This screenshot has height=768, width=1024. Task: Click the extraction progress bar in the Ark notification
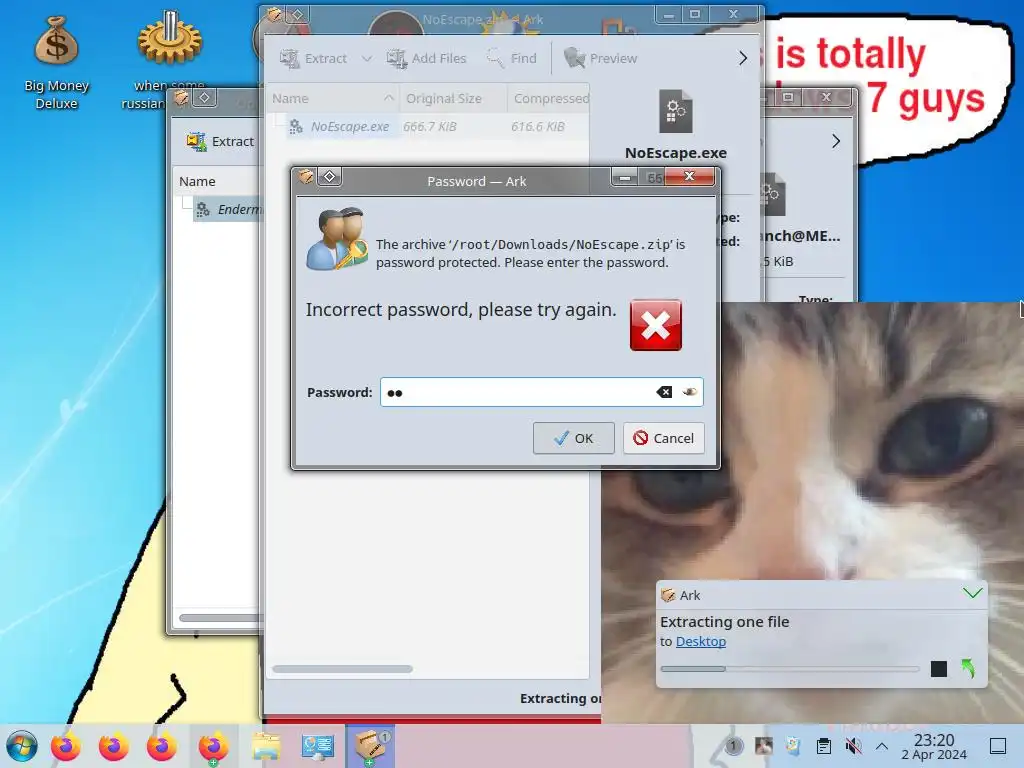point(790,669)
